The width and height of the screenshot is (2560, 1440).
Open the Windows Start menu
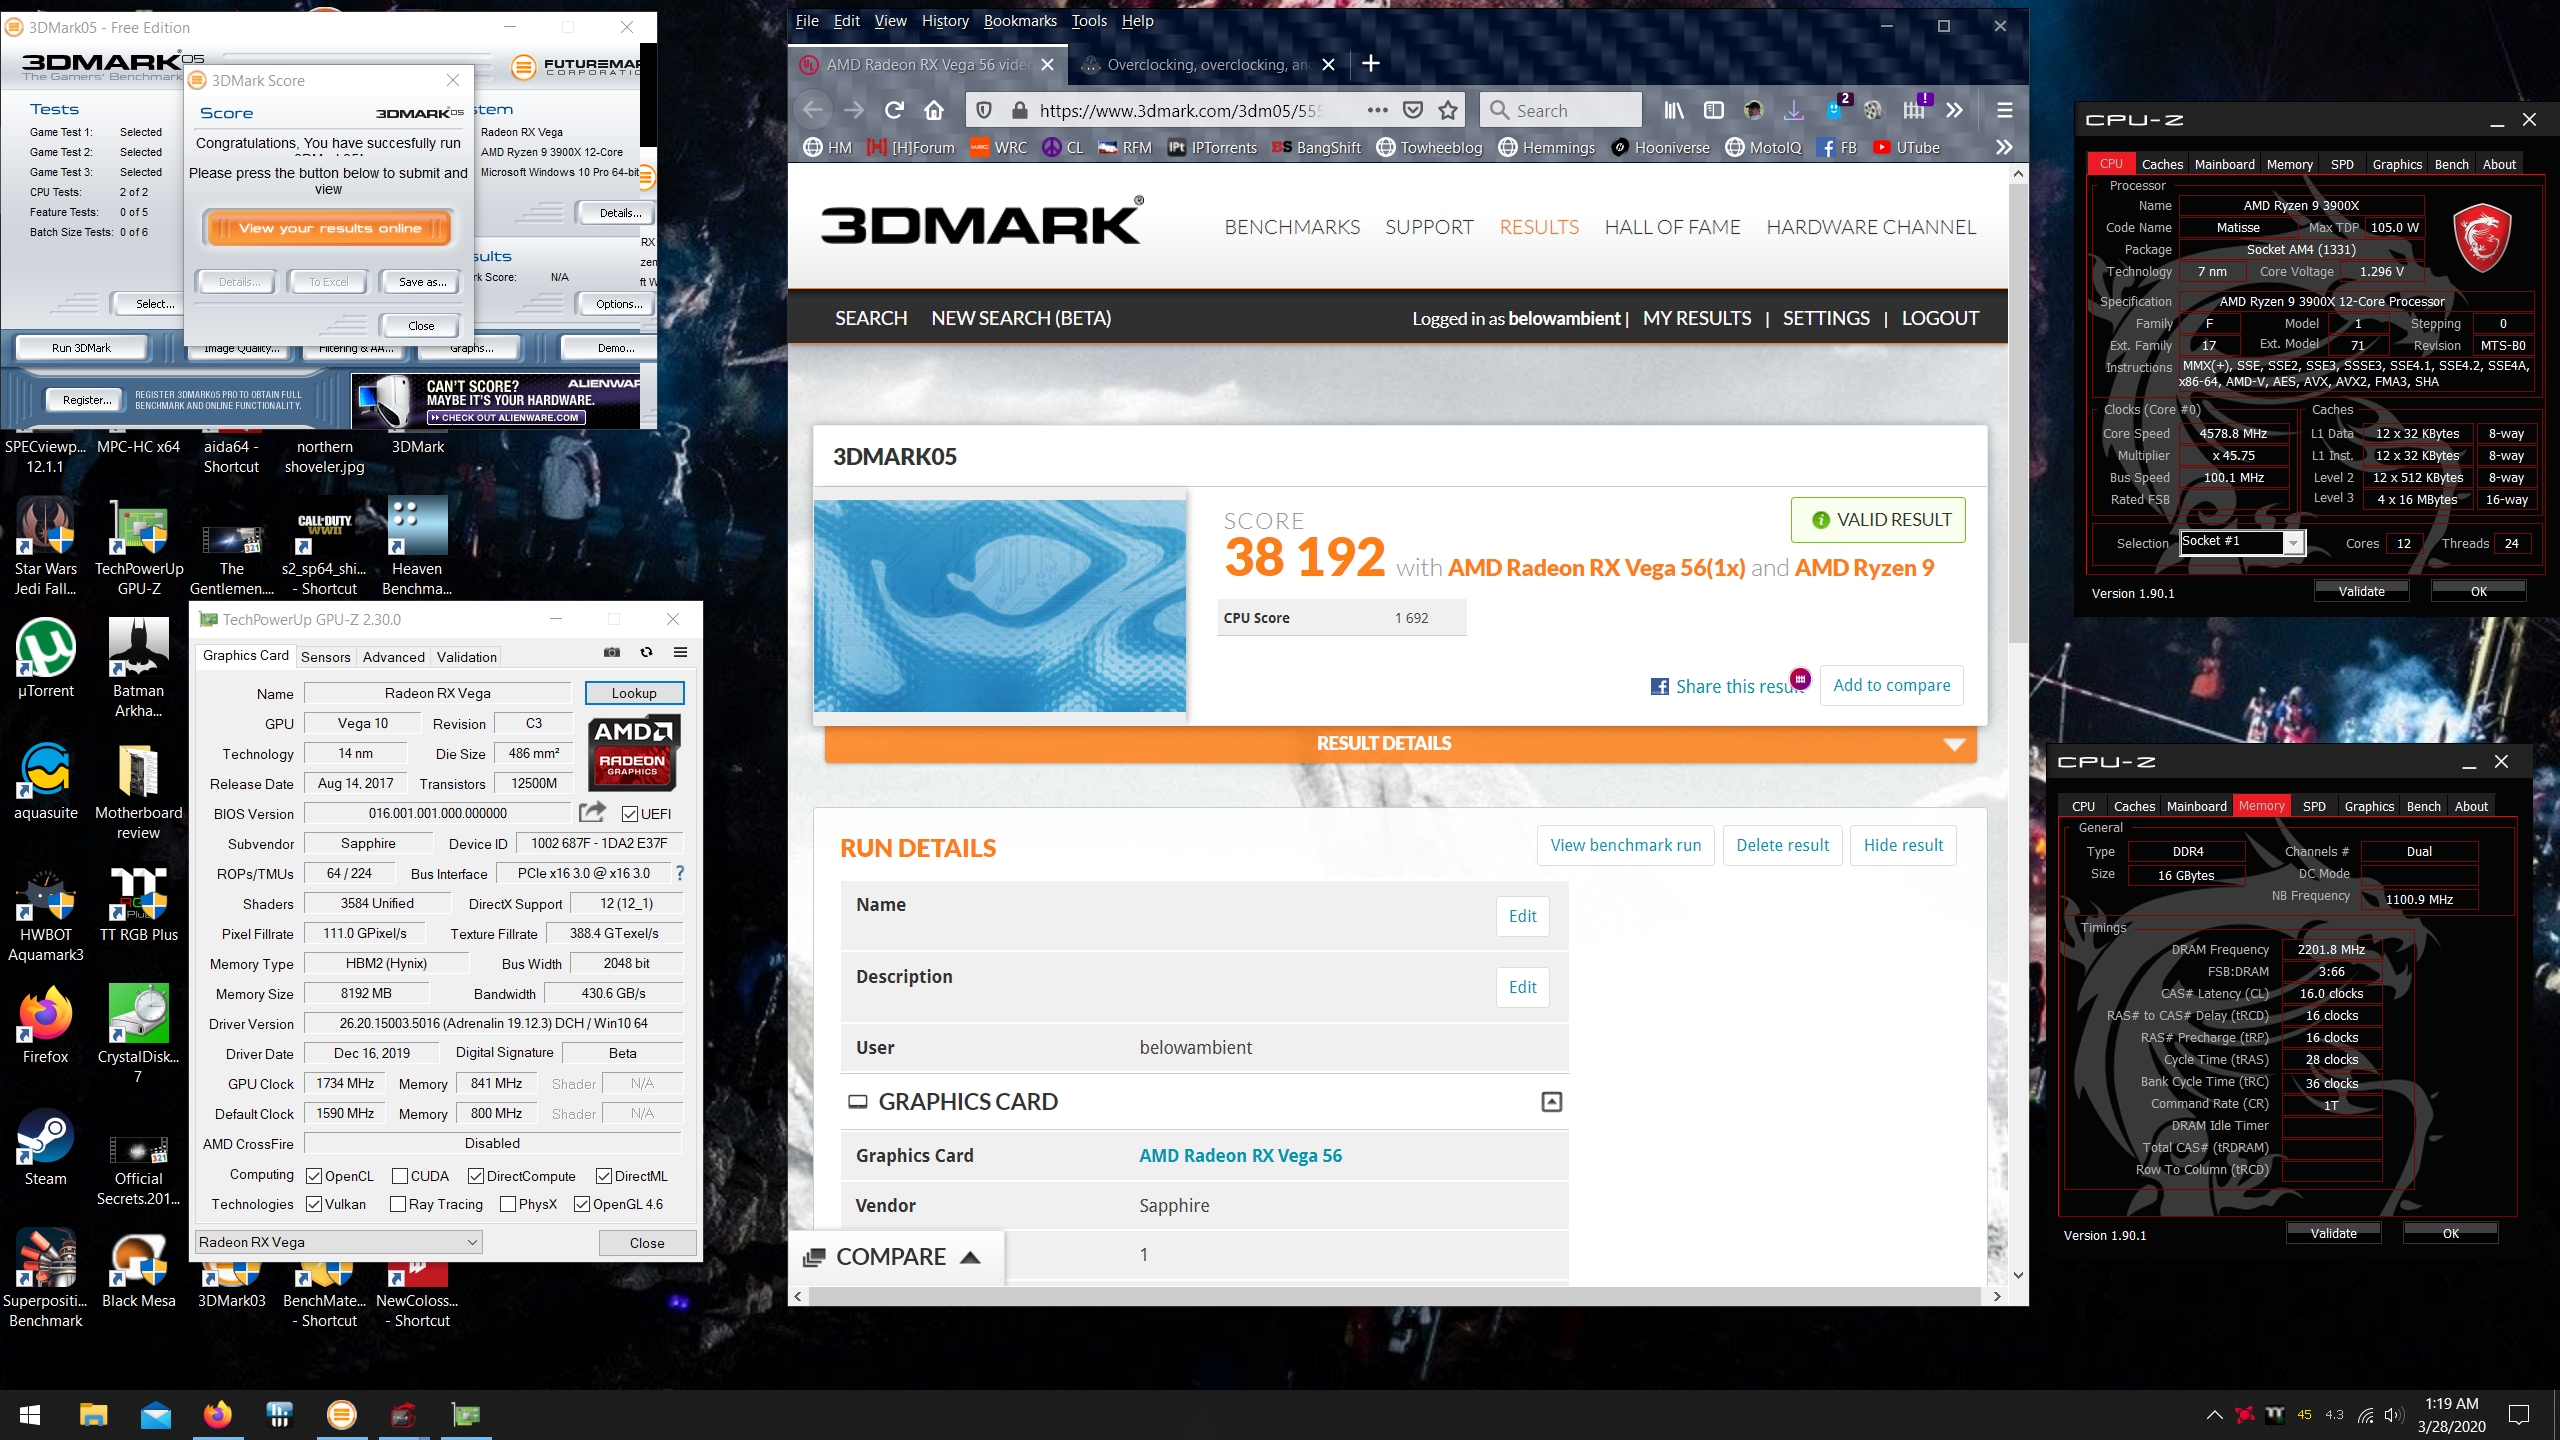[30, 1415]
